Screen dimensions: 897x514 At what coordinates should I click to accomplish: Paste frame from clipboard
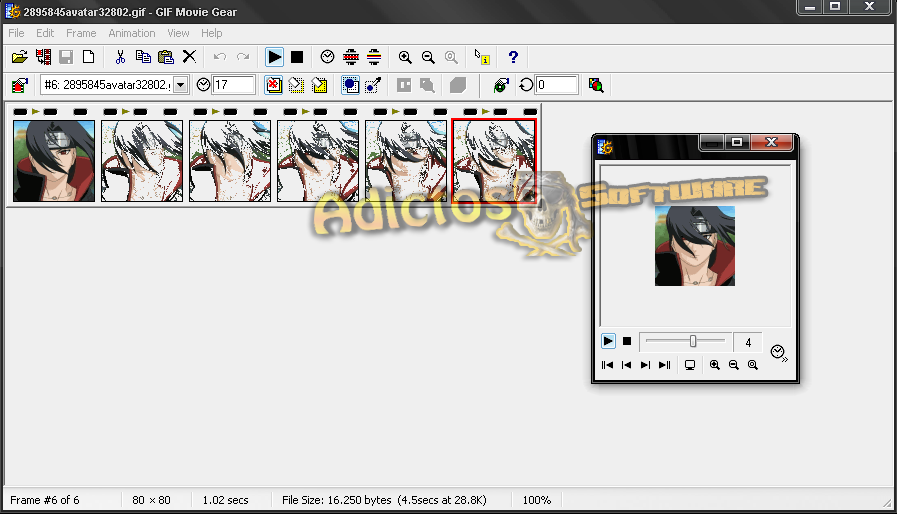pos(166,57)
